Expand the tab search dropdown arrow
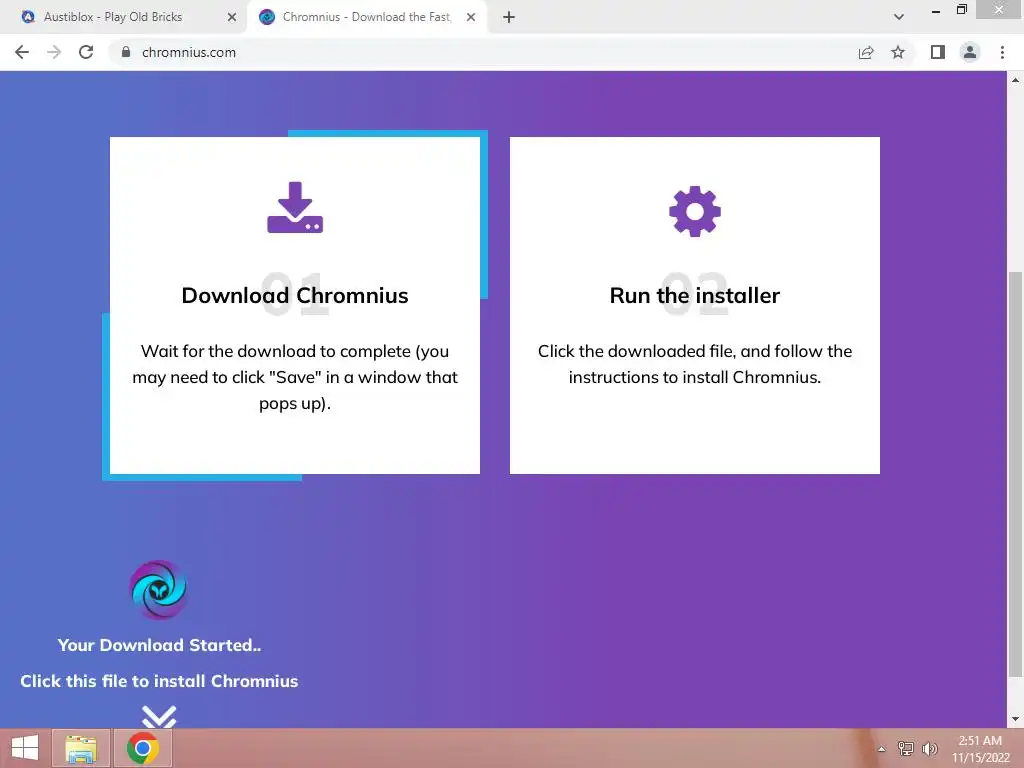Viewport: 1024px width, 768px height. coord(899,18)
